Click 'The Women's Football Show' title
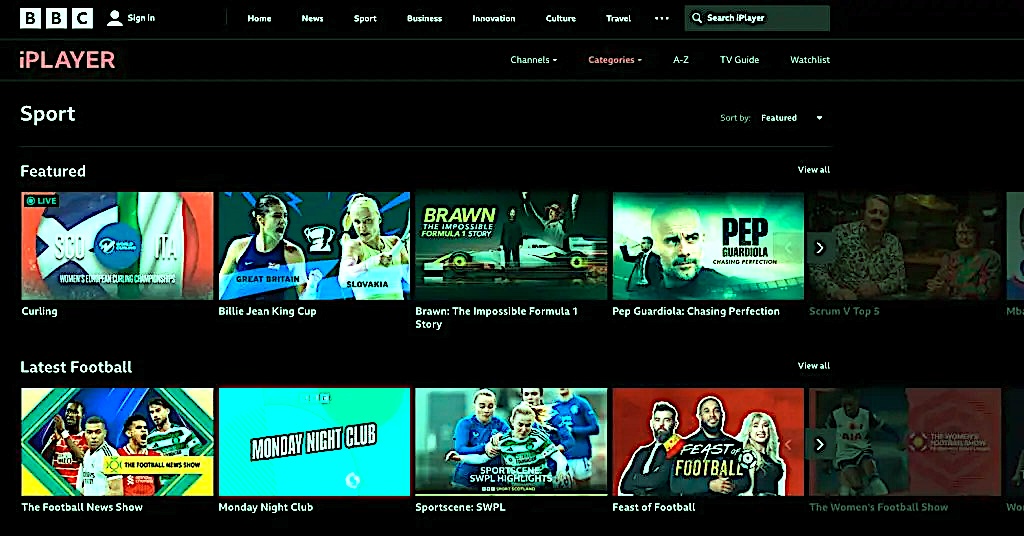The width and height of the screenshot is (1024, 536). [x=878, y=507]
